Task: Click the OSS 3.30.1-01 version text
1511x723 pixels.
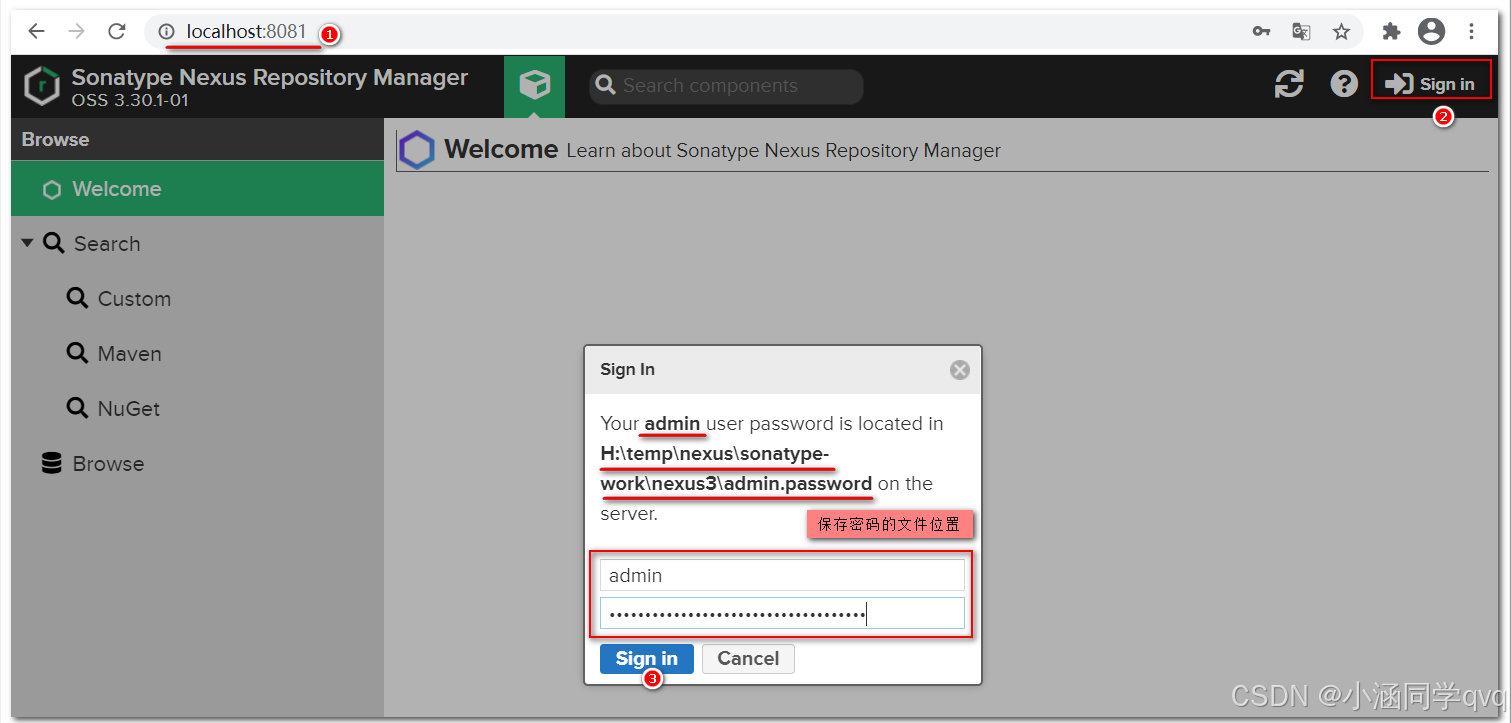Action: (130, 100)
